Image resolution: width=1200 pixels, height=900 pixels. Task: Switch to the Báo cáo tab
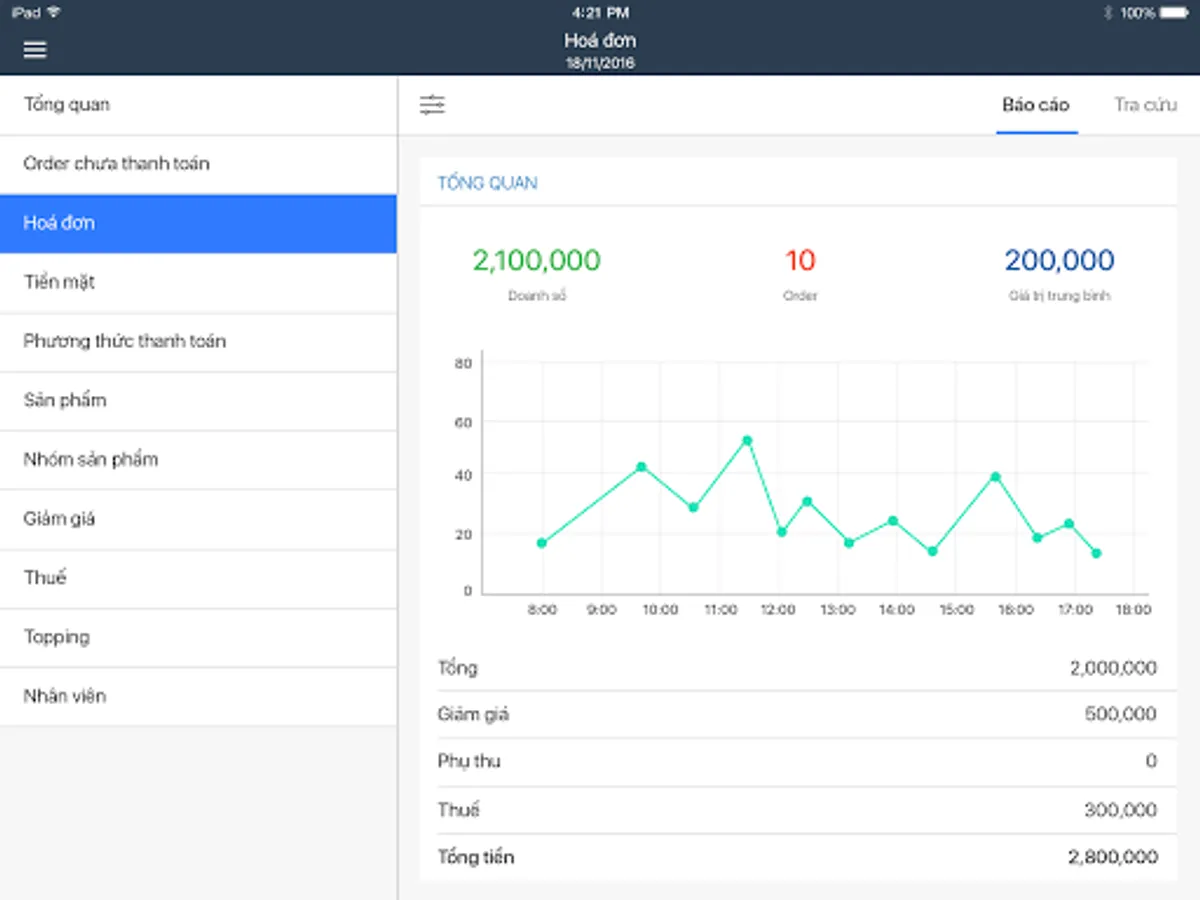click(1036, 105)
